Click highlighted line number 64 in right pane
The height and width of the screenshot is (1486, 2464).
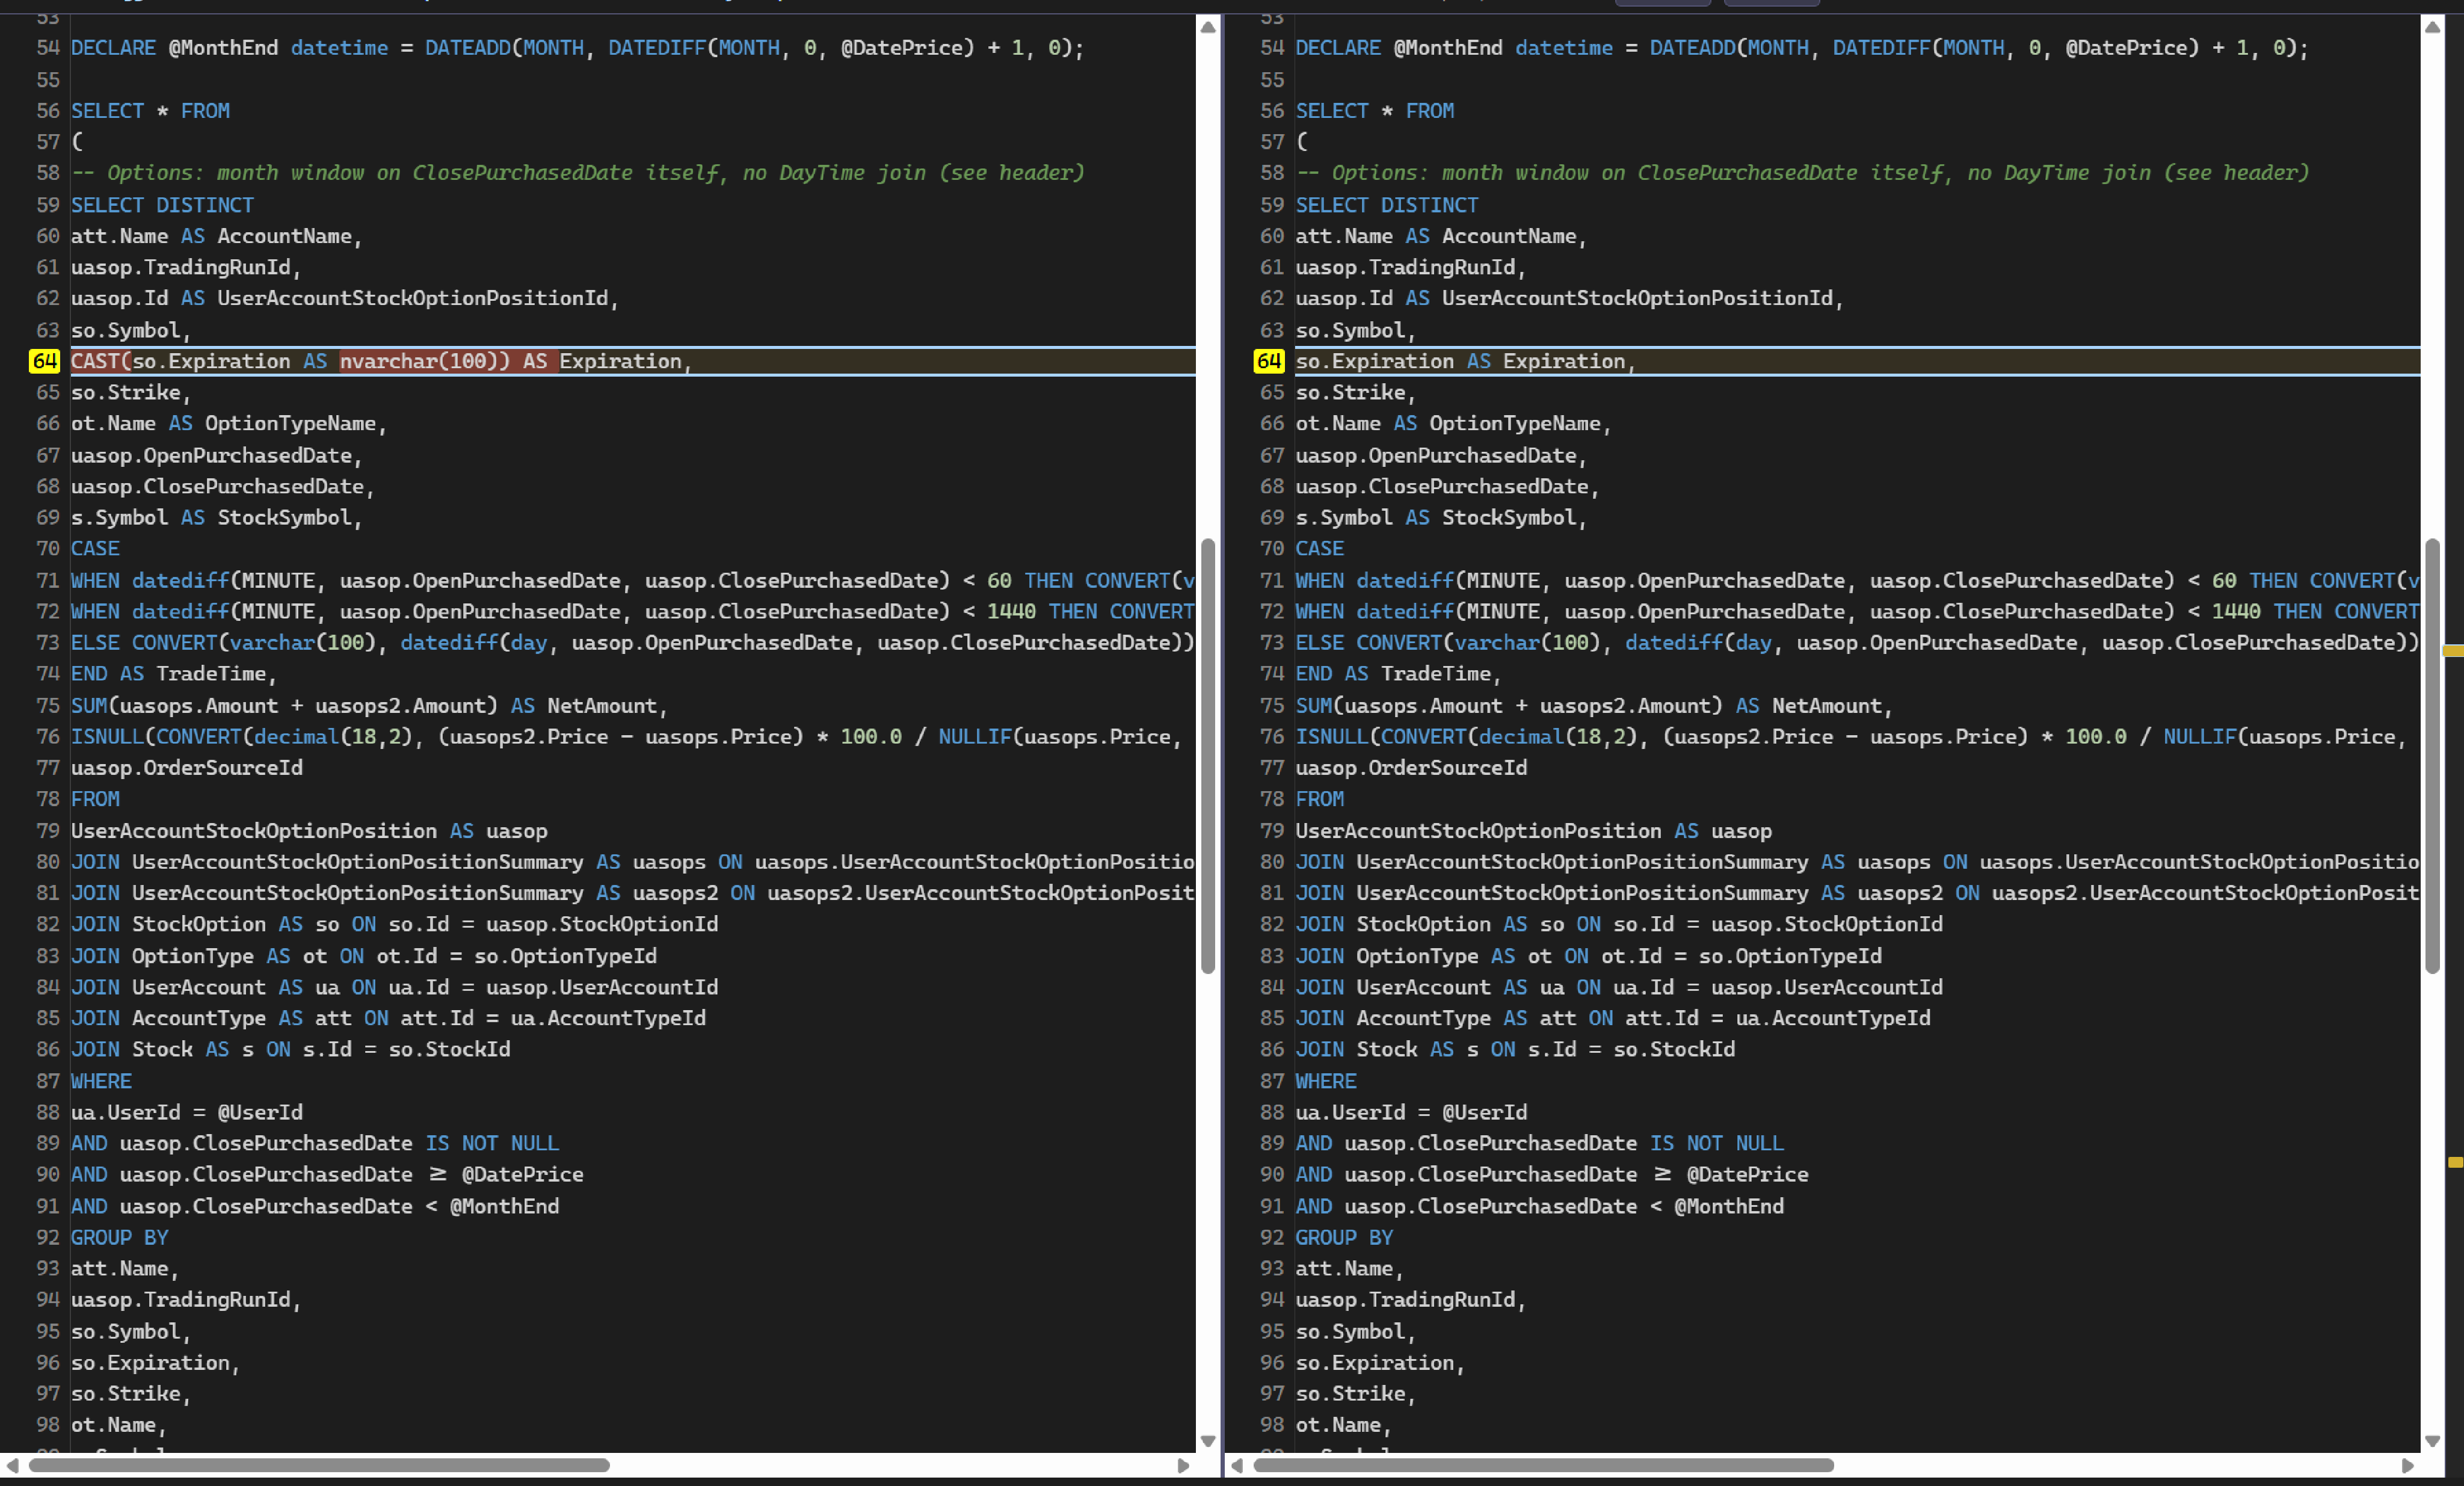[x=1269, y=361]
